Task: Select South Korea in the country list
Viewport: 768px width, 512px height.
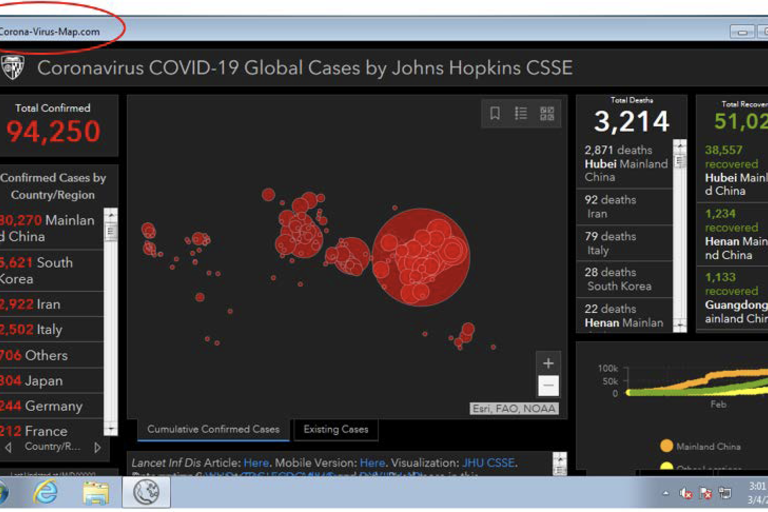Action: coord(51,270)
